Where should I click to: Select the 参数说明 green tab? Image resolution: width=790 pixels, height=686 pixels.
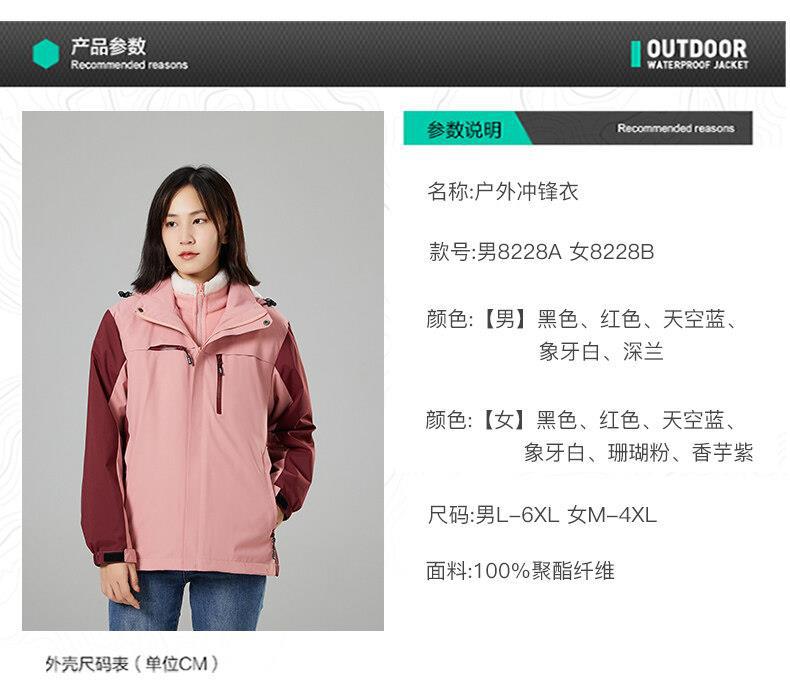coord(465,129)
